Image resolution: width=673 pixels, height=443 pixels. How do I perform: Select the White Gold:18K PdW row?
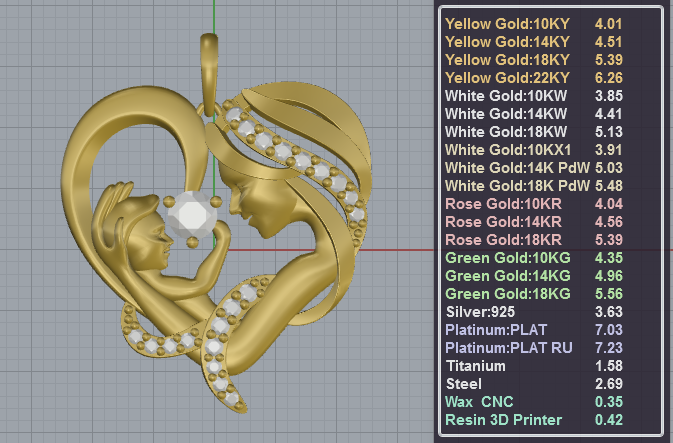[534, 186]
